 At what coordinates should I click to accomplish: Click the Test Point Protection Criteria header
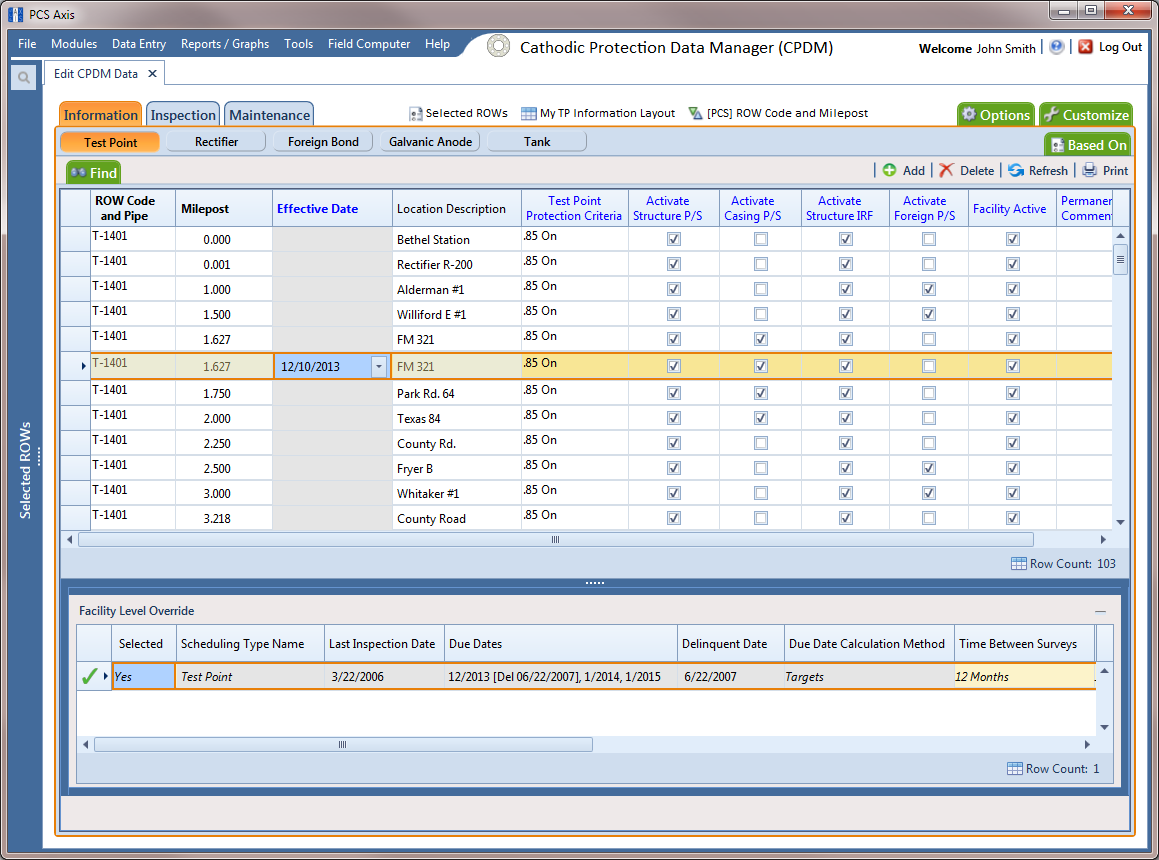(574, 209)
